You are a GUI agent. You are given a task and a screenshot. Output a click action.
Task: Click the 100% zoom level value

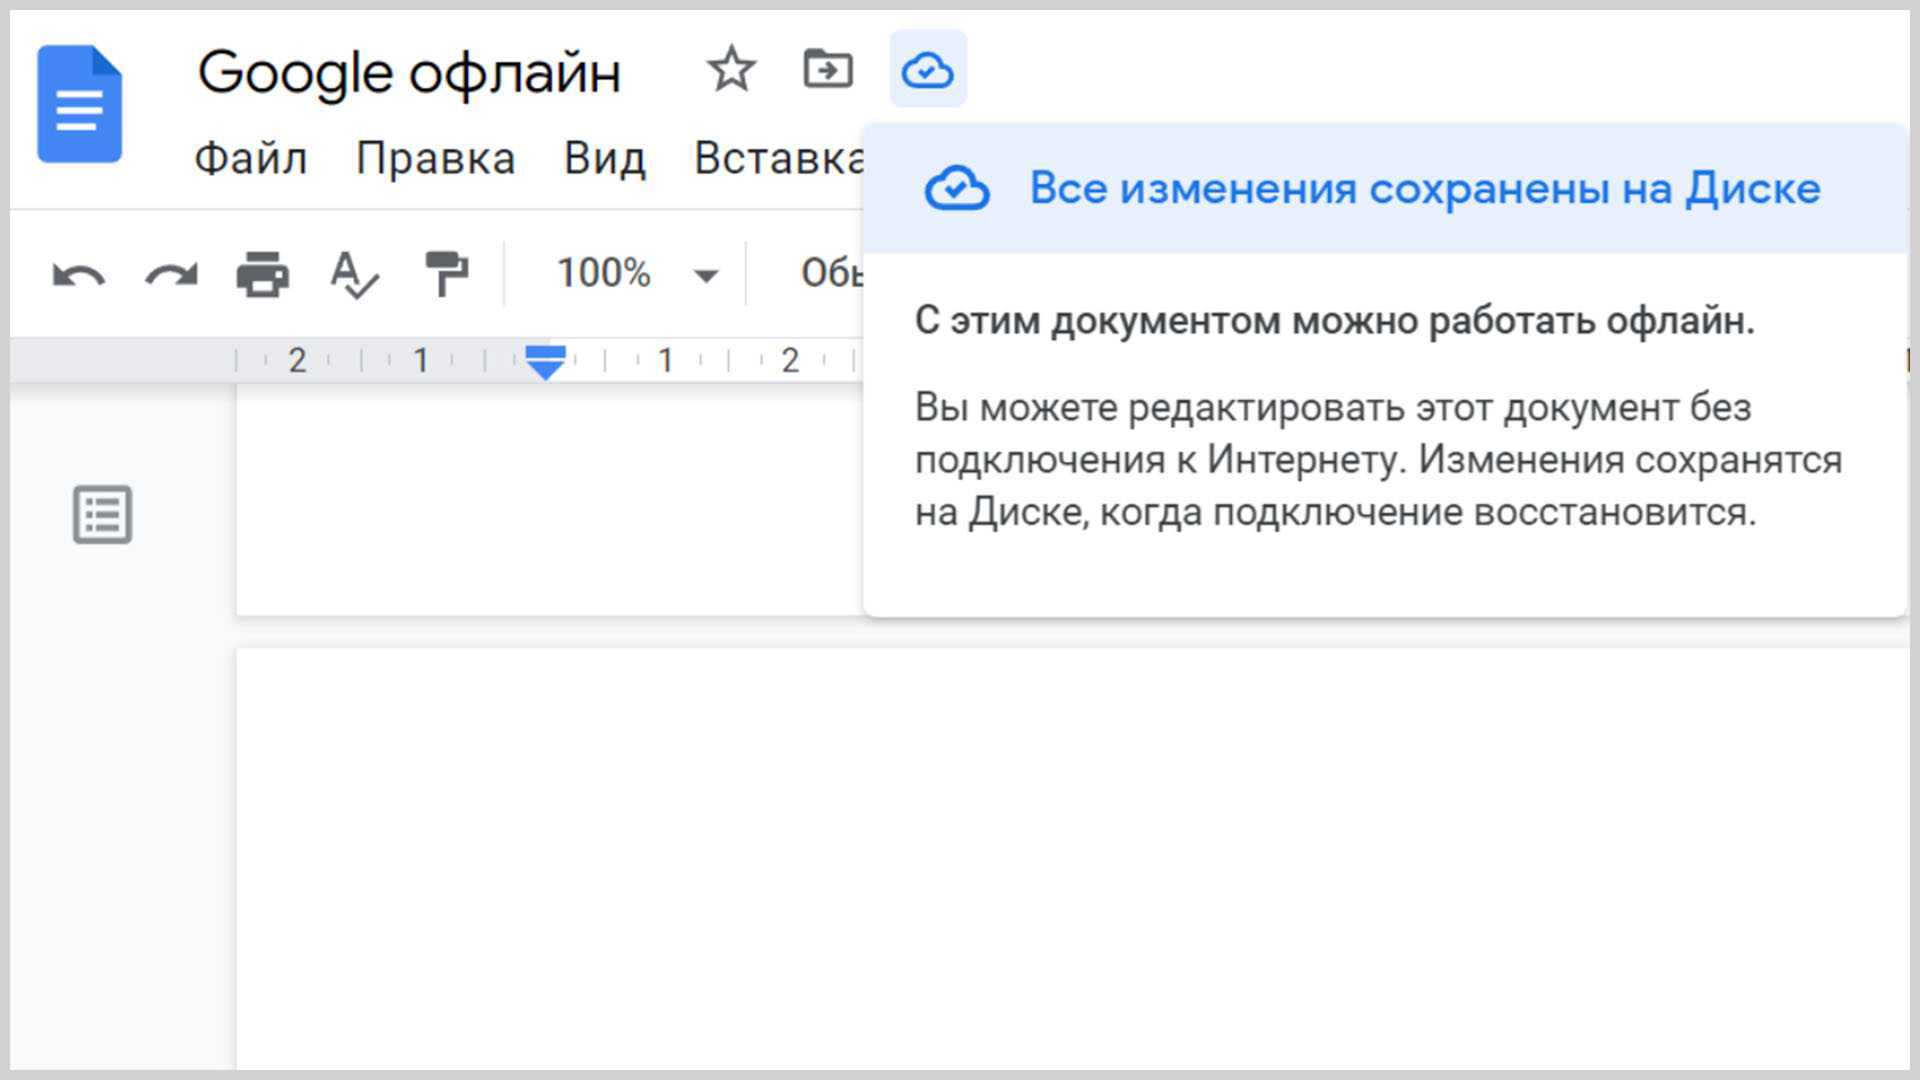click(x=603, y=273)
